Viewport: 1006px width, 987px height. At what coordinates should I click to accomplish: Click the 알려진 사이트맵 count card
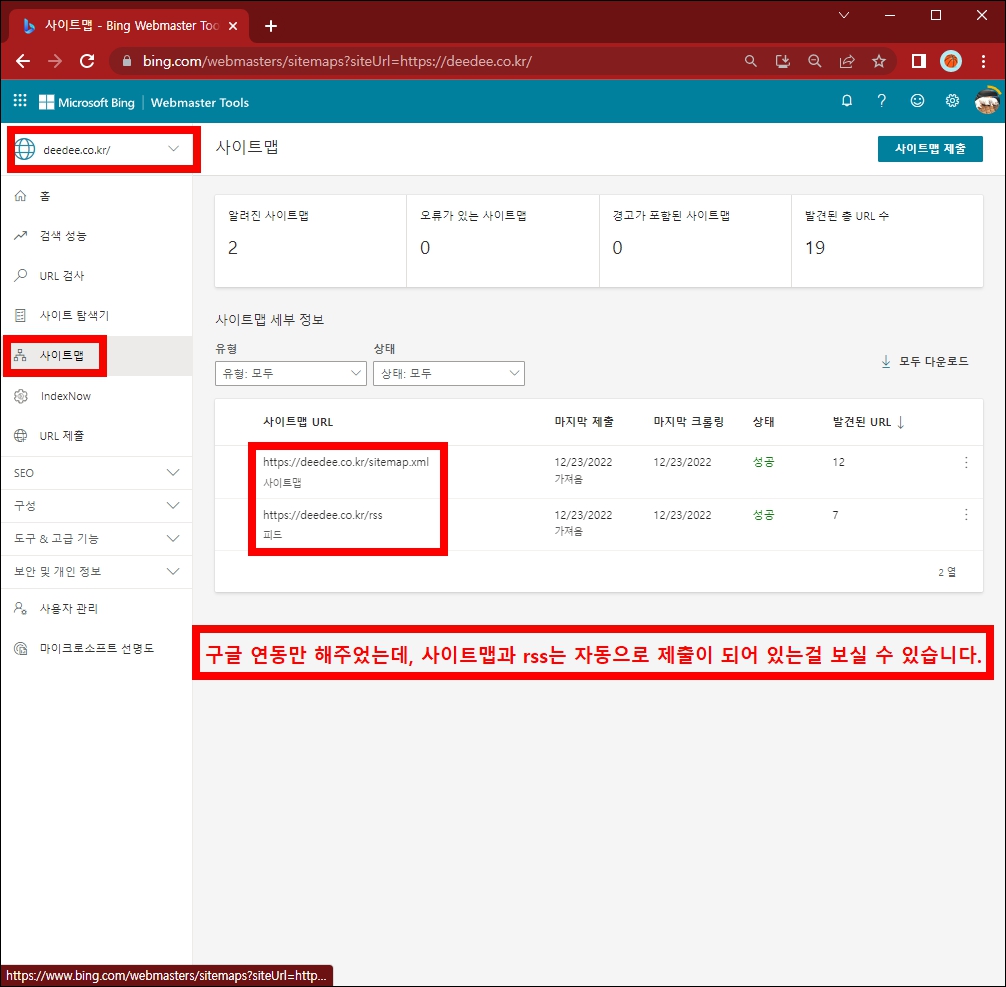pos(311,241)
